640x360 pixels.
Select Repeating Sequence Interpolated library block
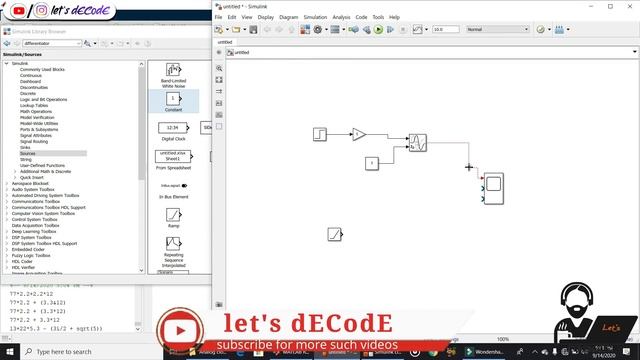coord(173,252)
